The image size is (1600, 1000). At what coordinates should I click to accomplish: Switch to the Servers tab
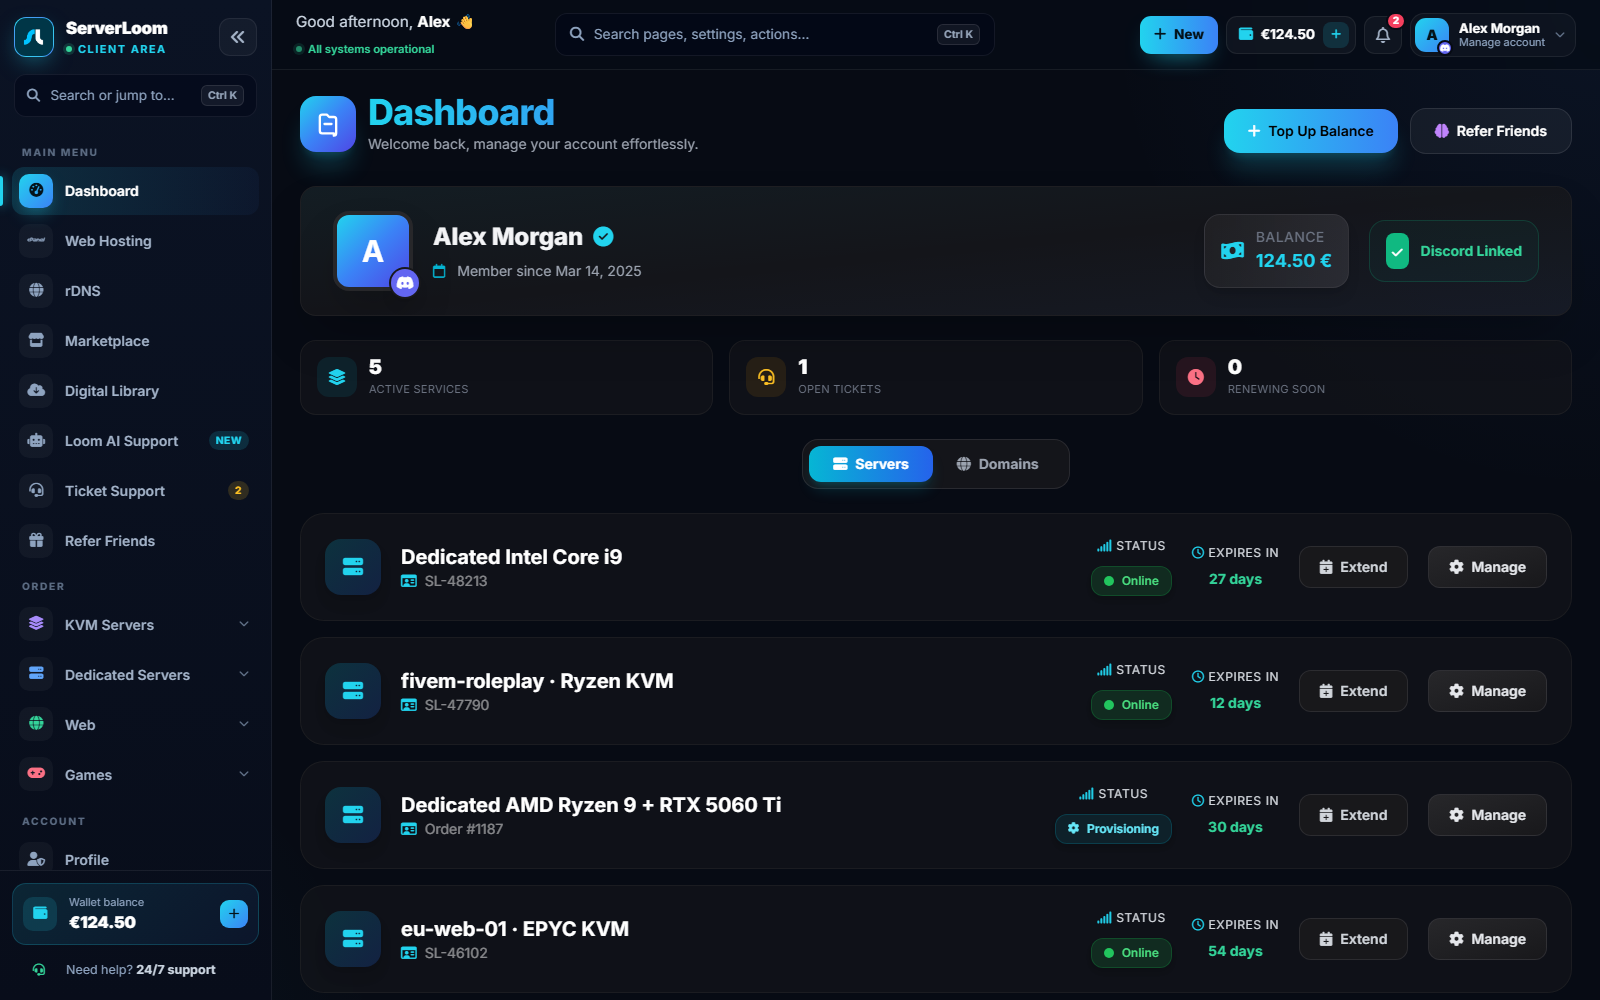871,464
